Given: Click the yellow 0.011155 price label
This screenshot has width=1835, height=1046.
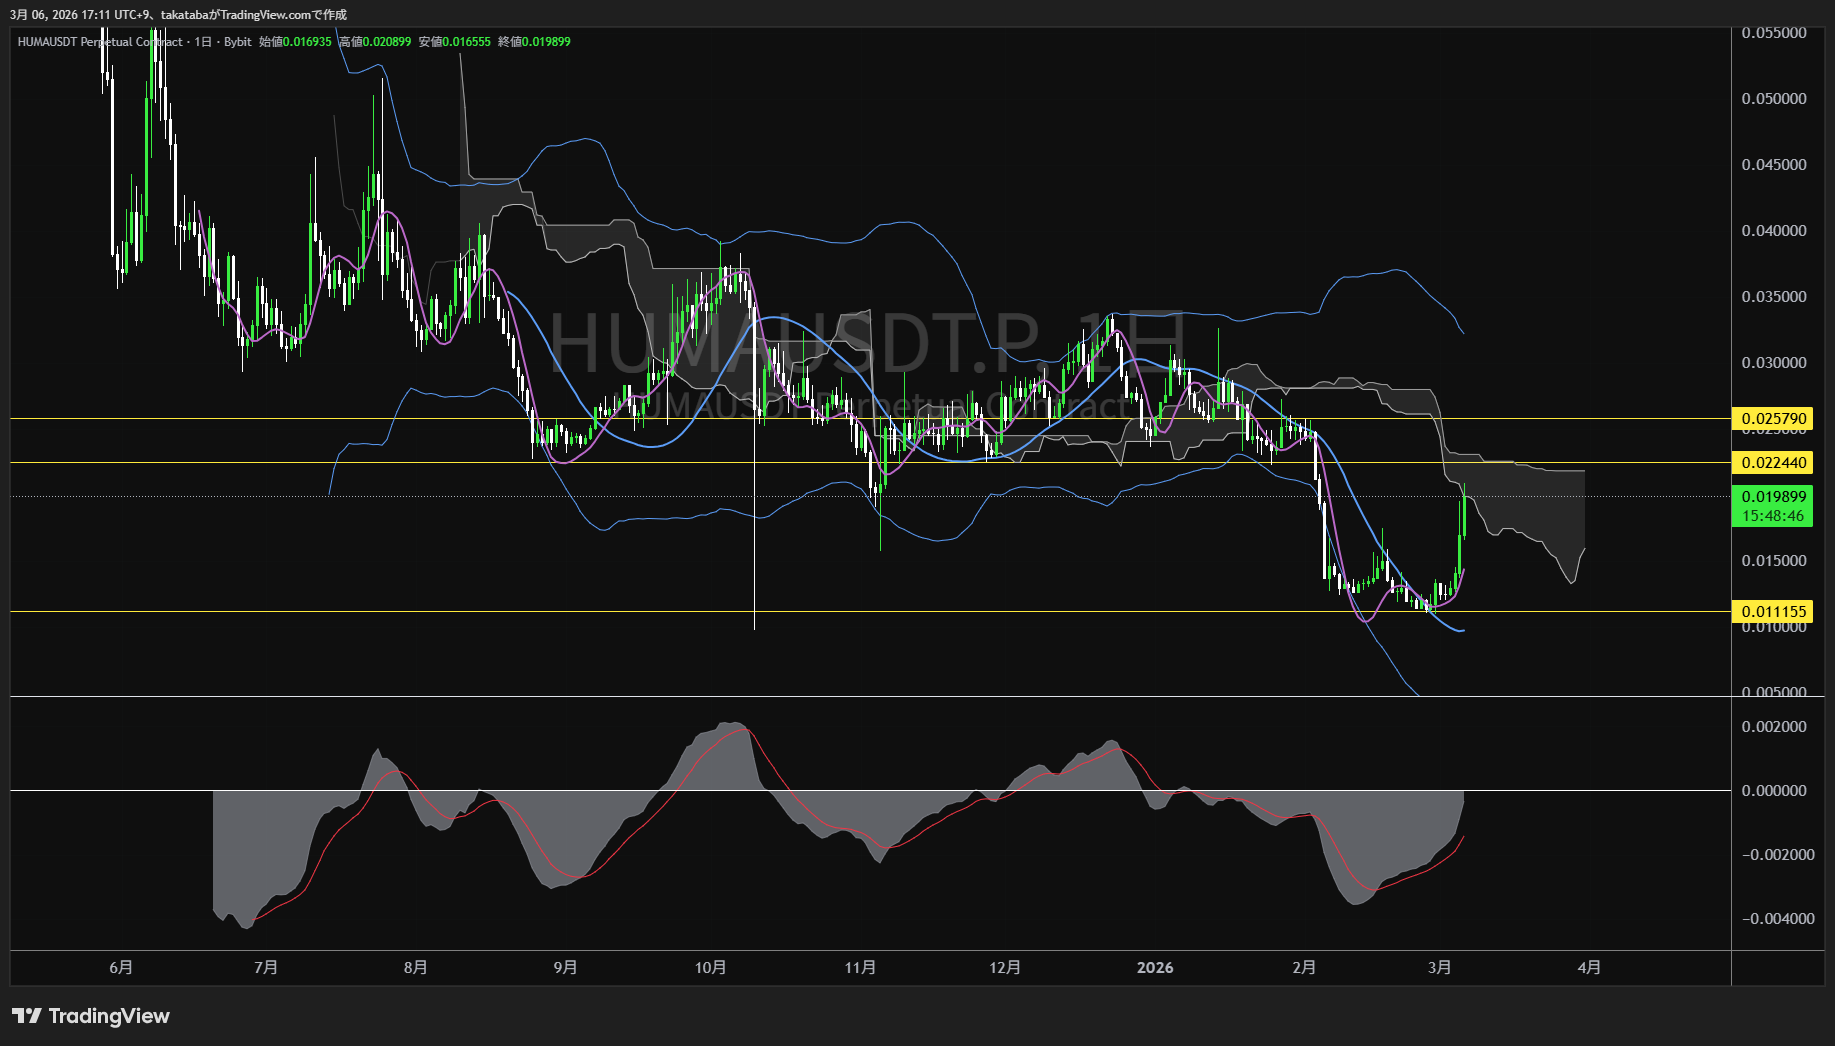Looking at the screenshot, I should tap(1773, 611).
